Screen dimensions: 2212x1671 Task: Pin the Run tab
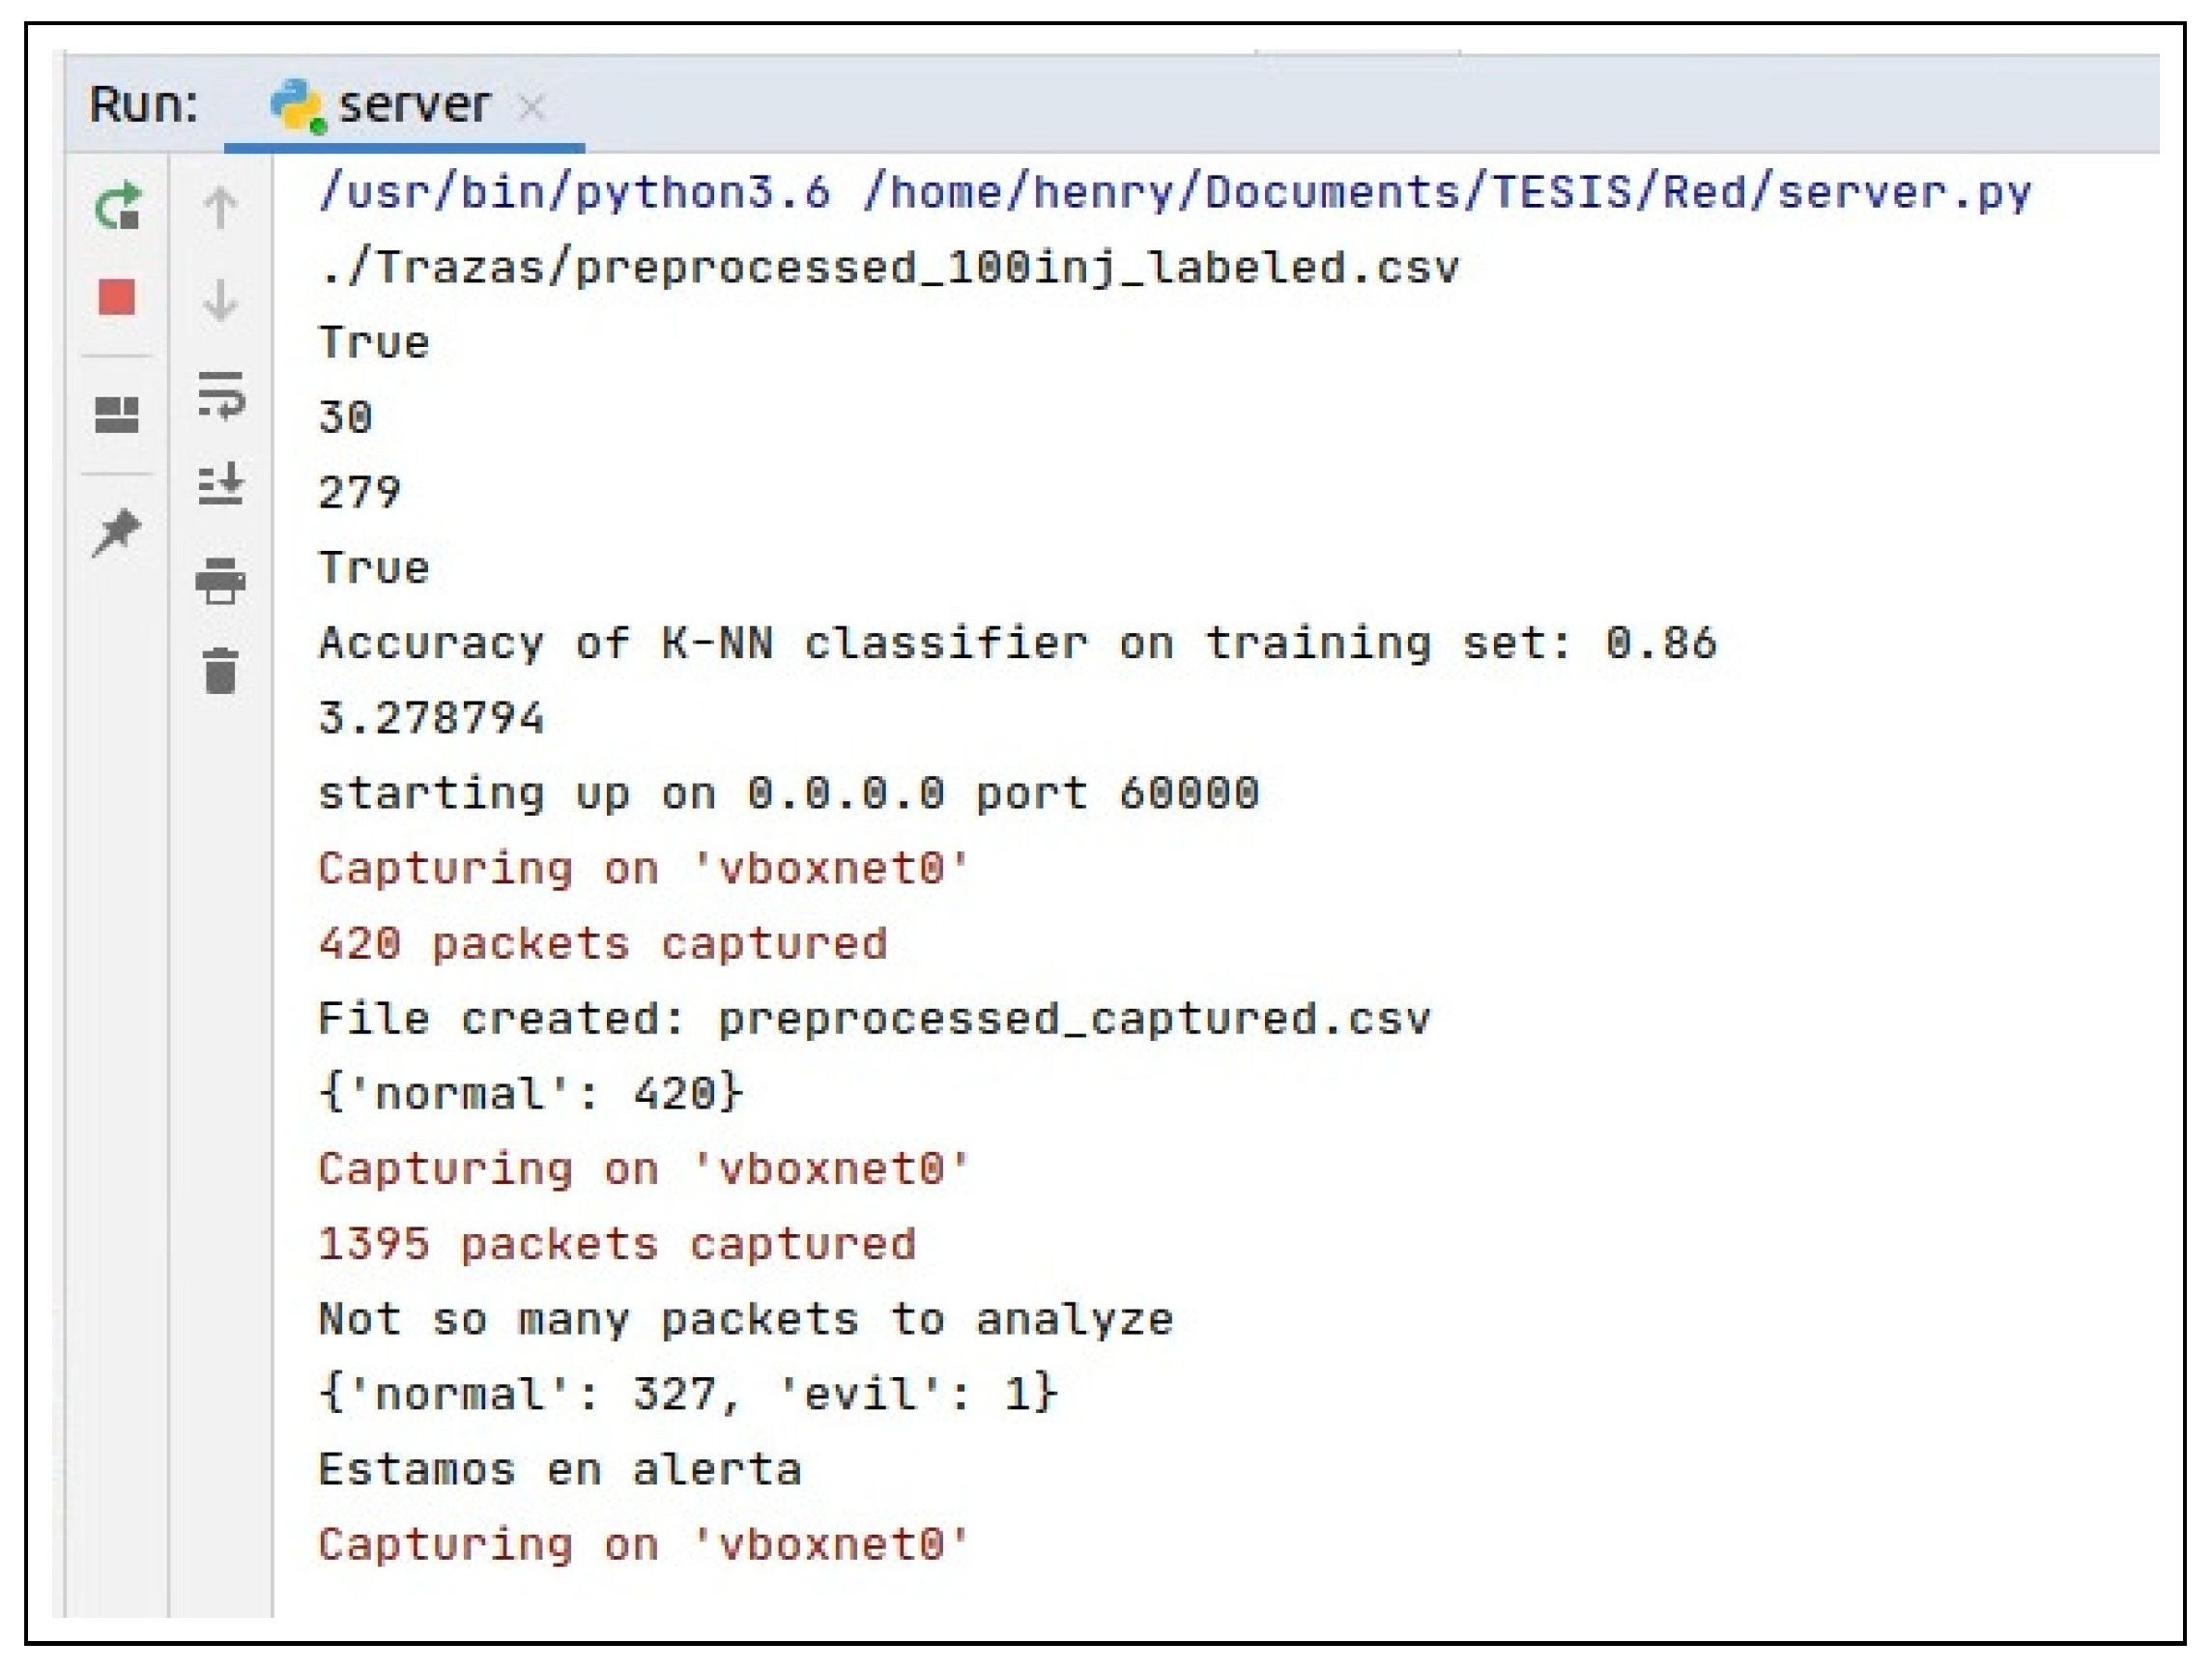116,531
